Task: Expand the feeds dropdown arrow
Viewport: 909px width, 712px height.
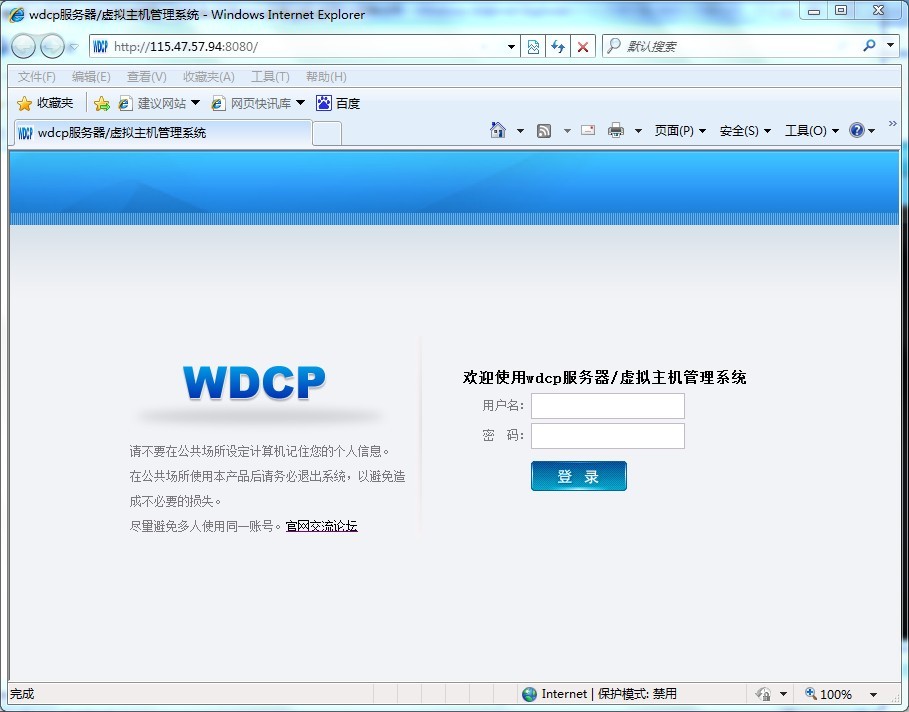Action: (567, 131)
